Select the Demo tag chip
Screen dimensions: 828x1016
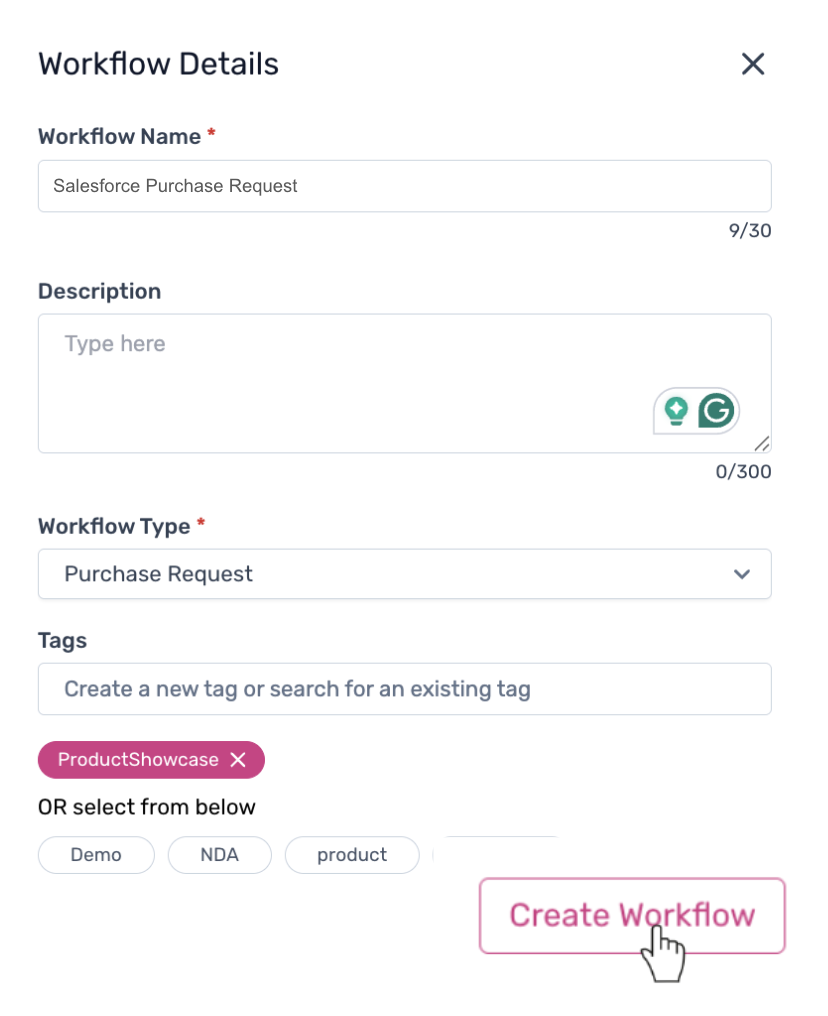point(96,855)
